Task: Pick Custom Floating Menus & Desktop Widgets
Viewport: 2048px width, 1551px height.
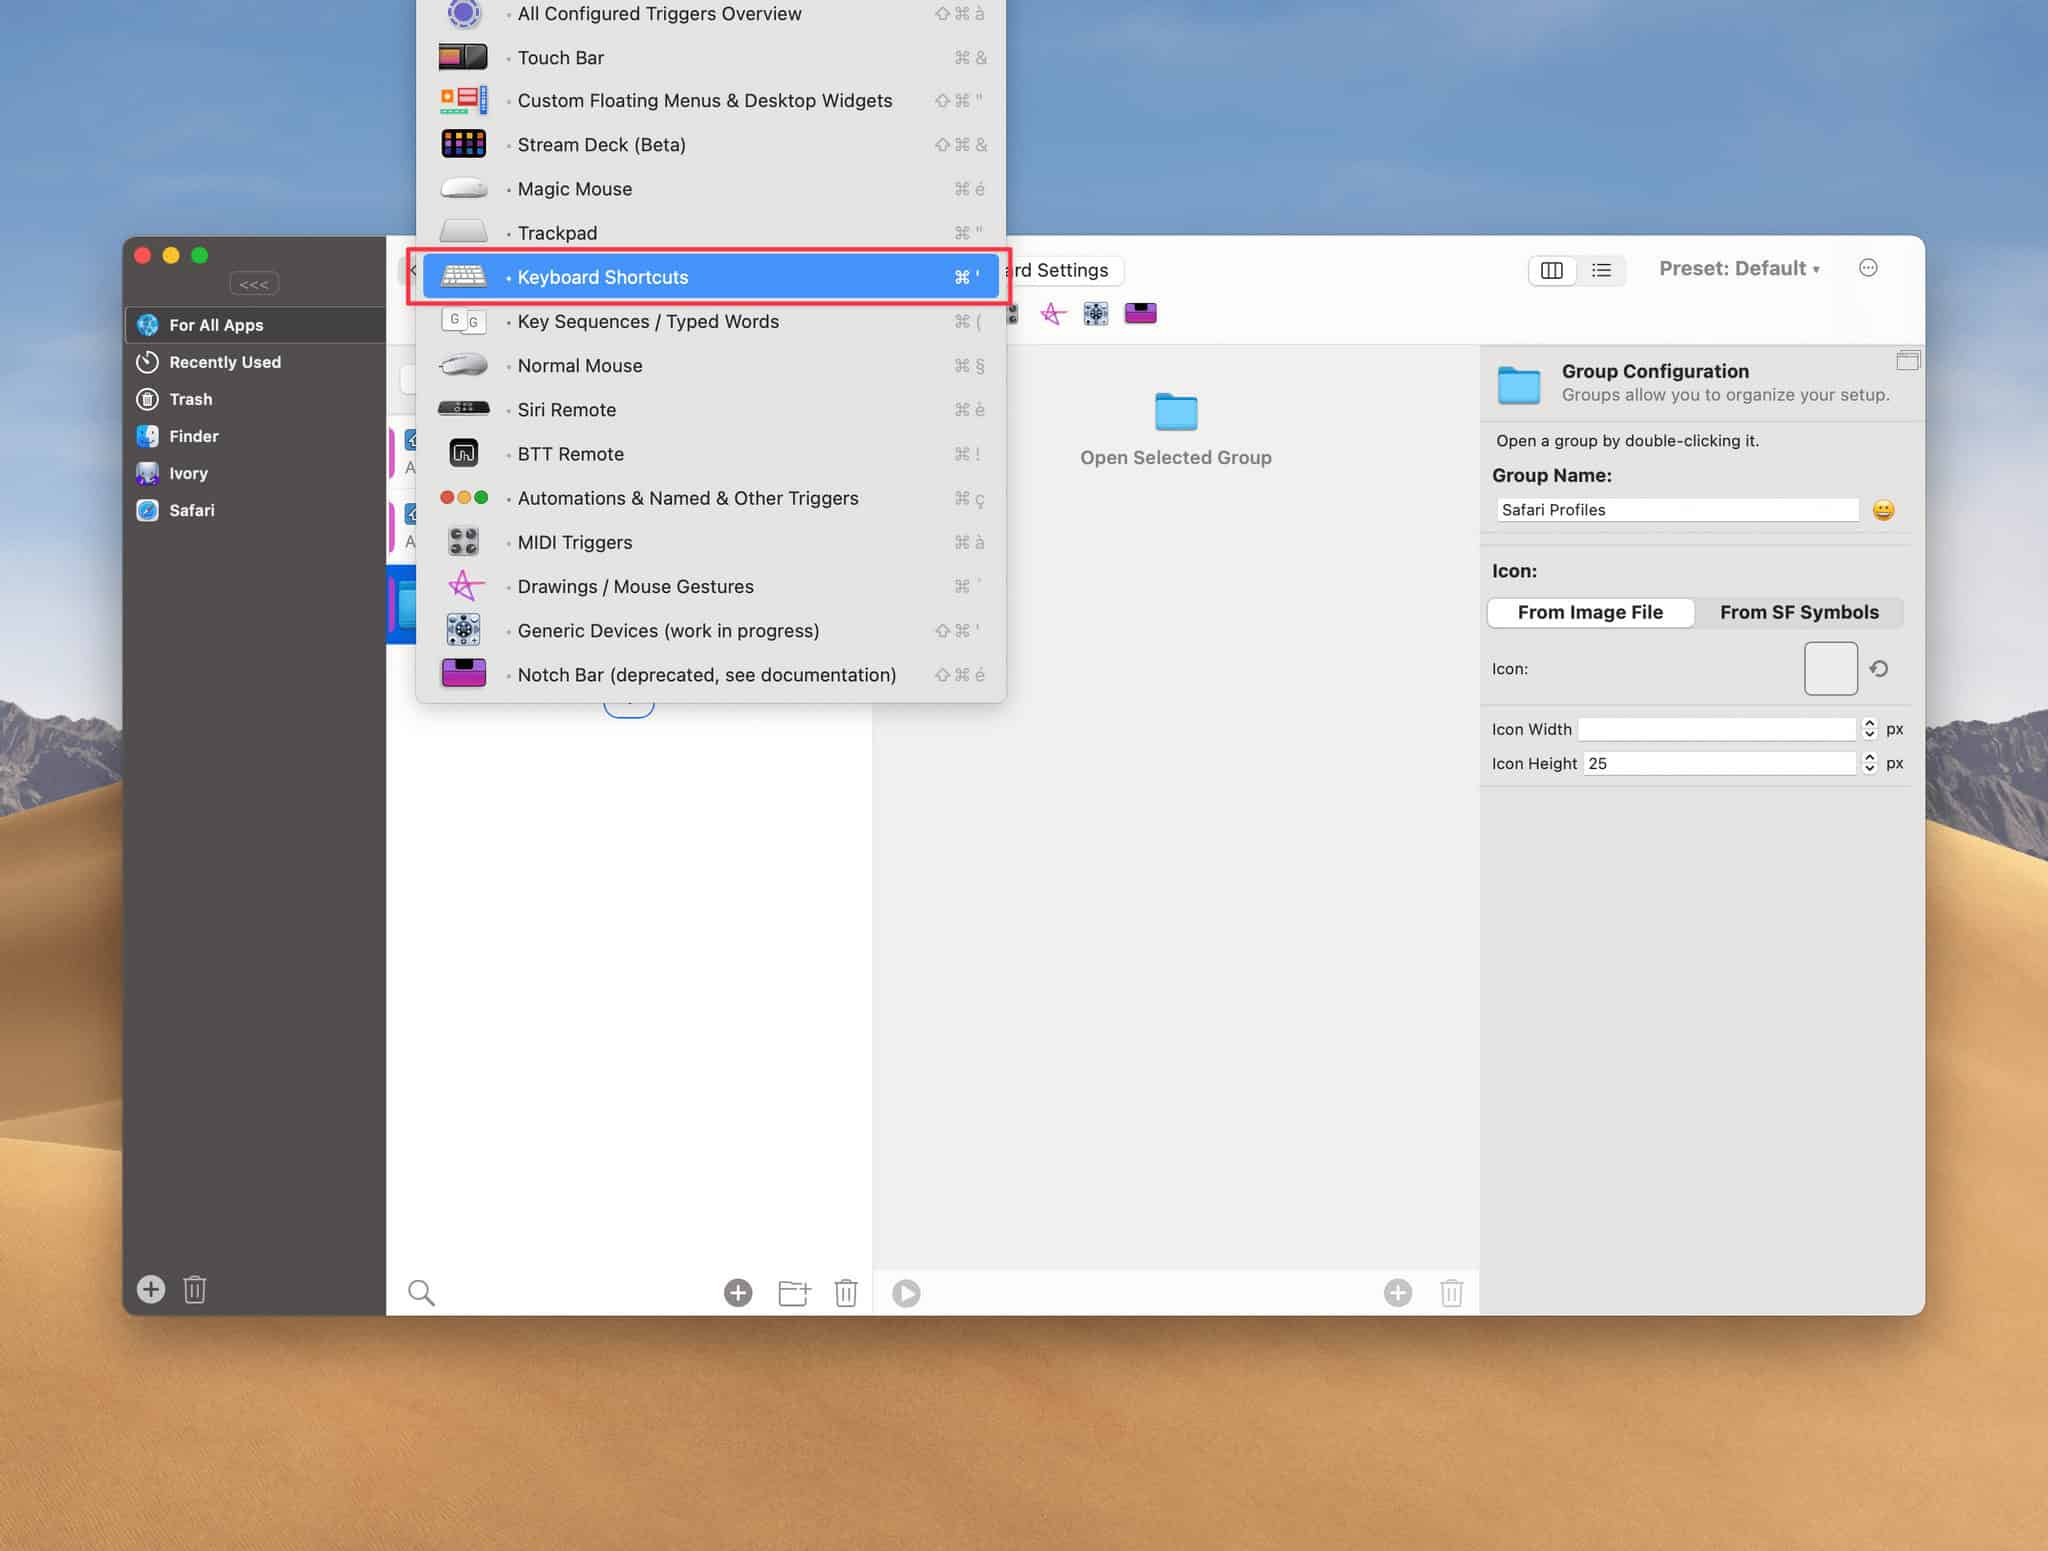Action: click(711, 101)
